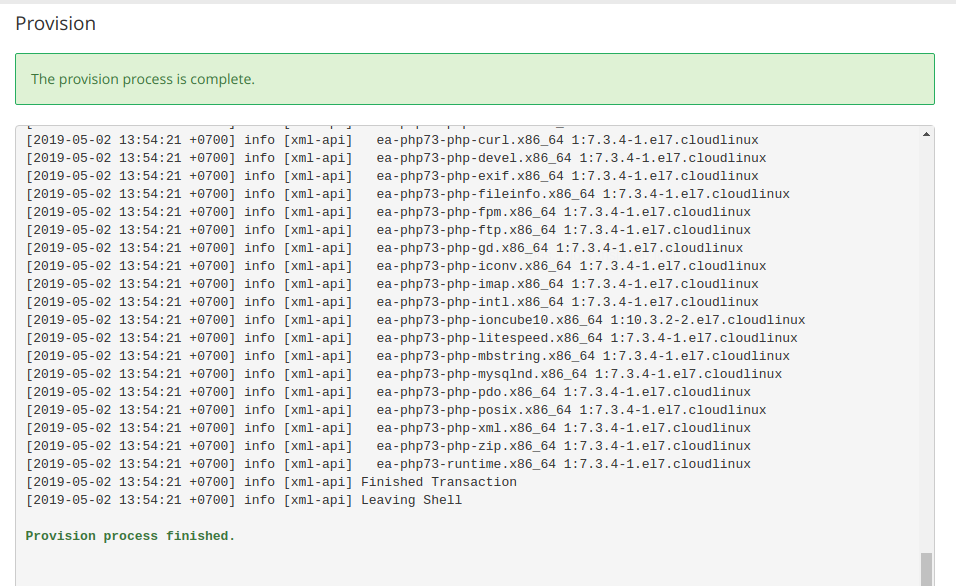Click the provision process is complete alert
This screenshot has width=956, height=586.
[474, 79]
